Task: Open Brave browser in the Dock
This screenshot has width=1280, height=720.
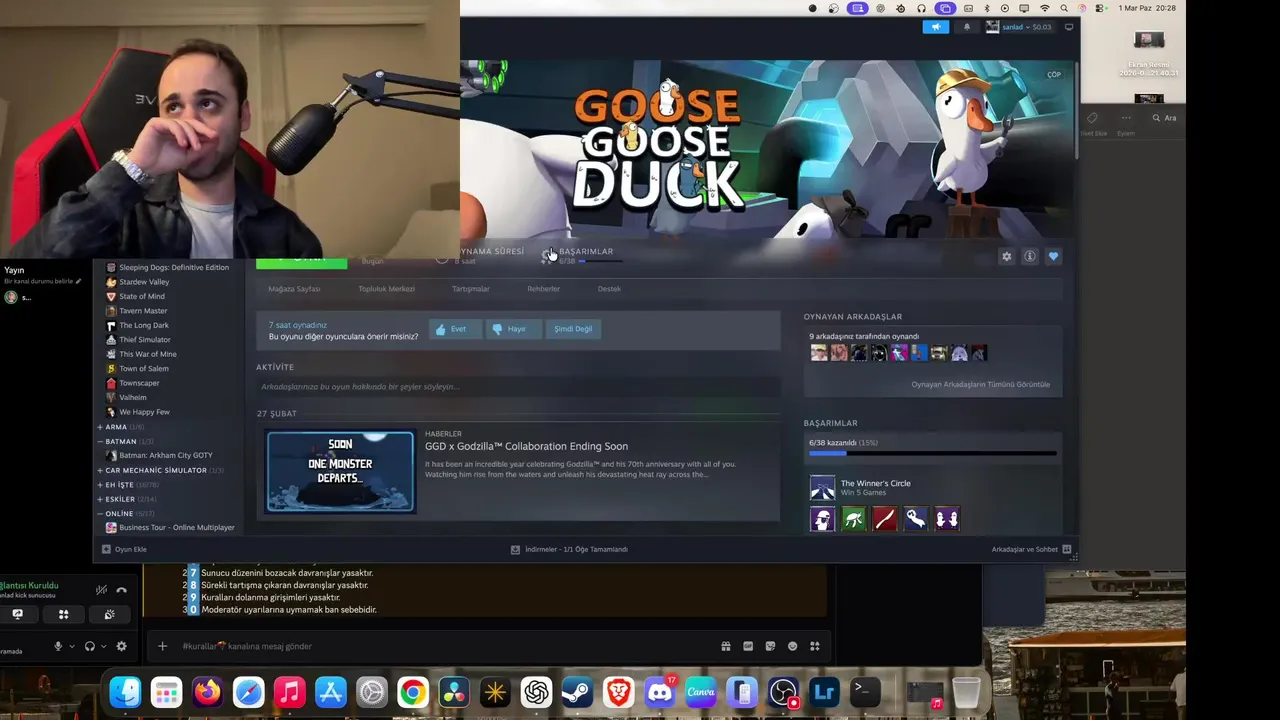Action: pyautogui.click(x=618, y=692)
